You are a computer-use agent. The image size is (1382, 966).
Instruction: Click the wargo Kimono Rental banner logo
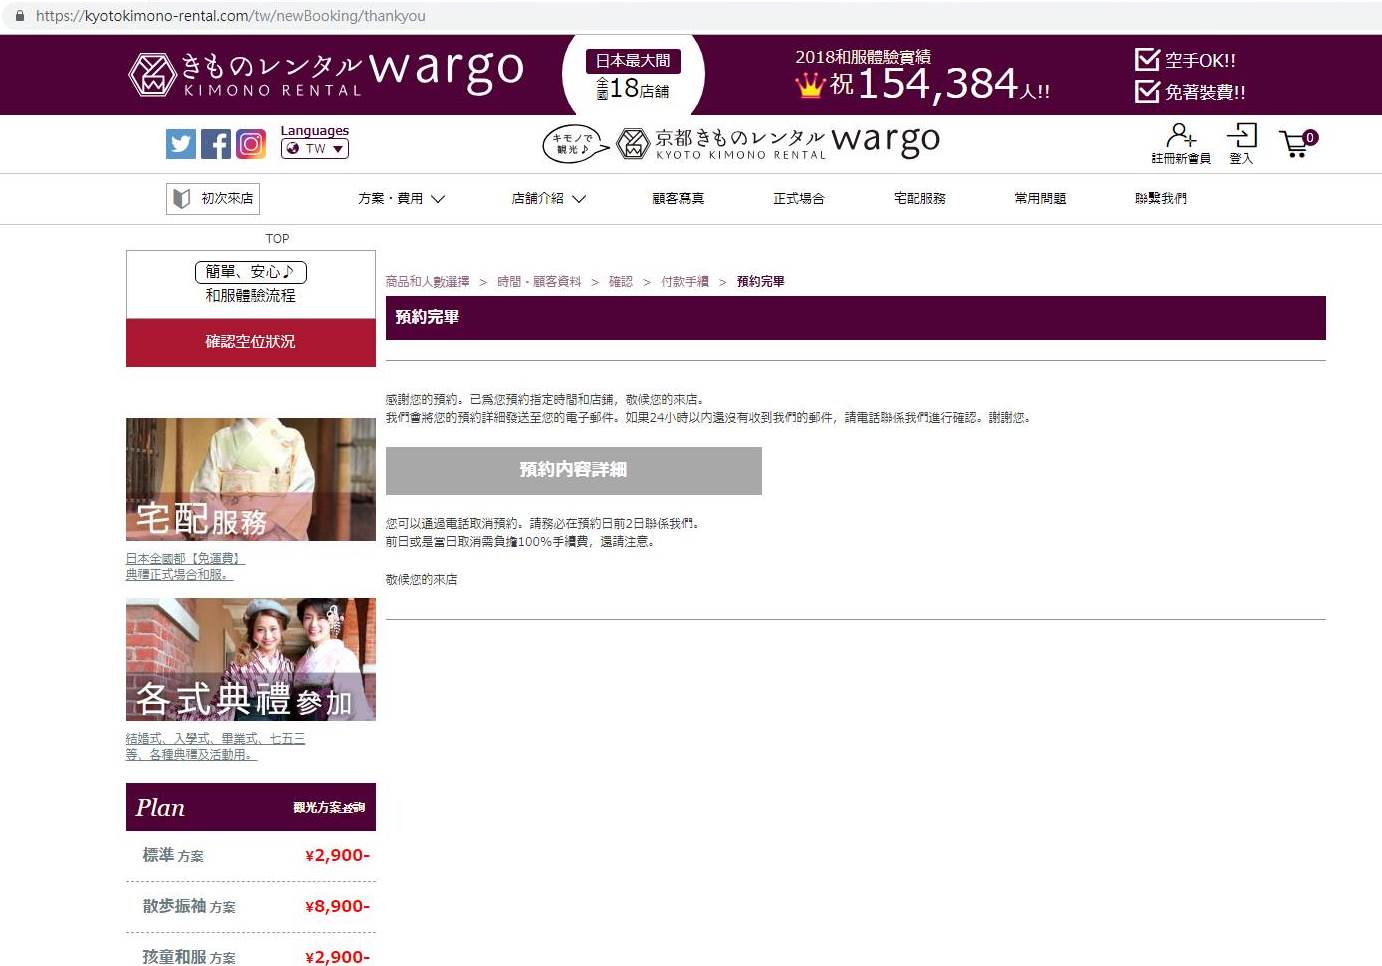click(326, 73)
